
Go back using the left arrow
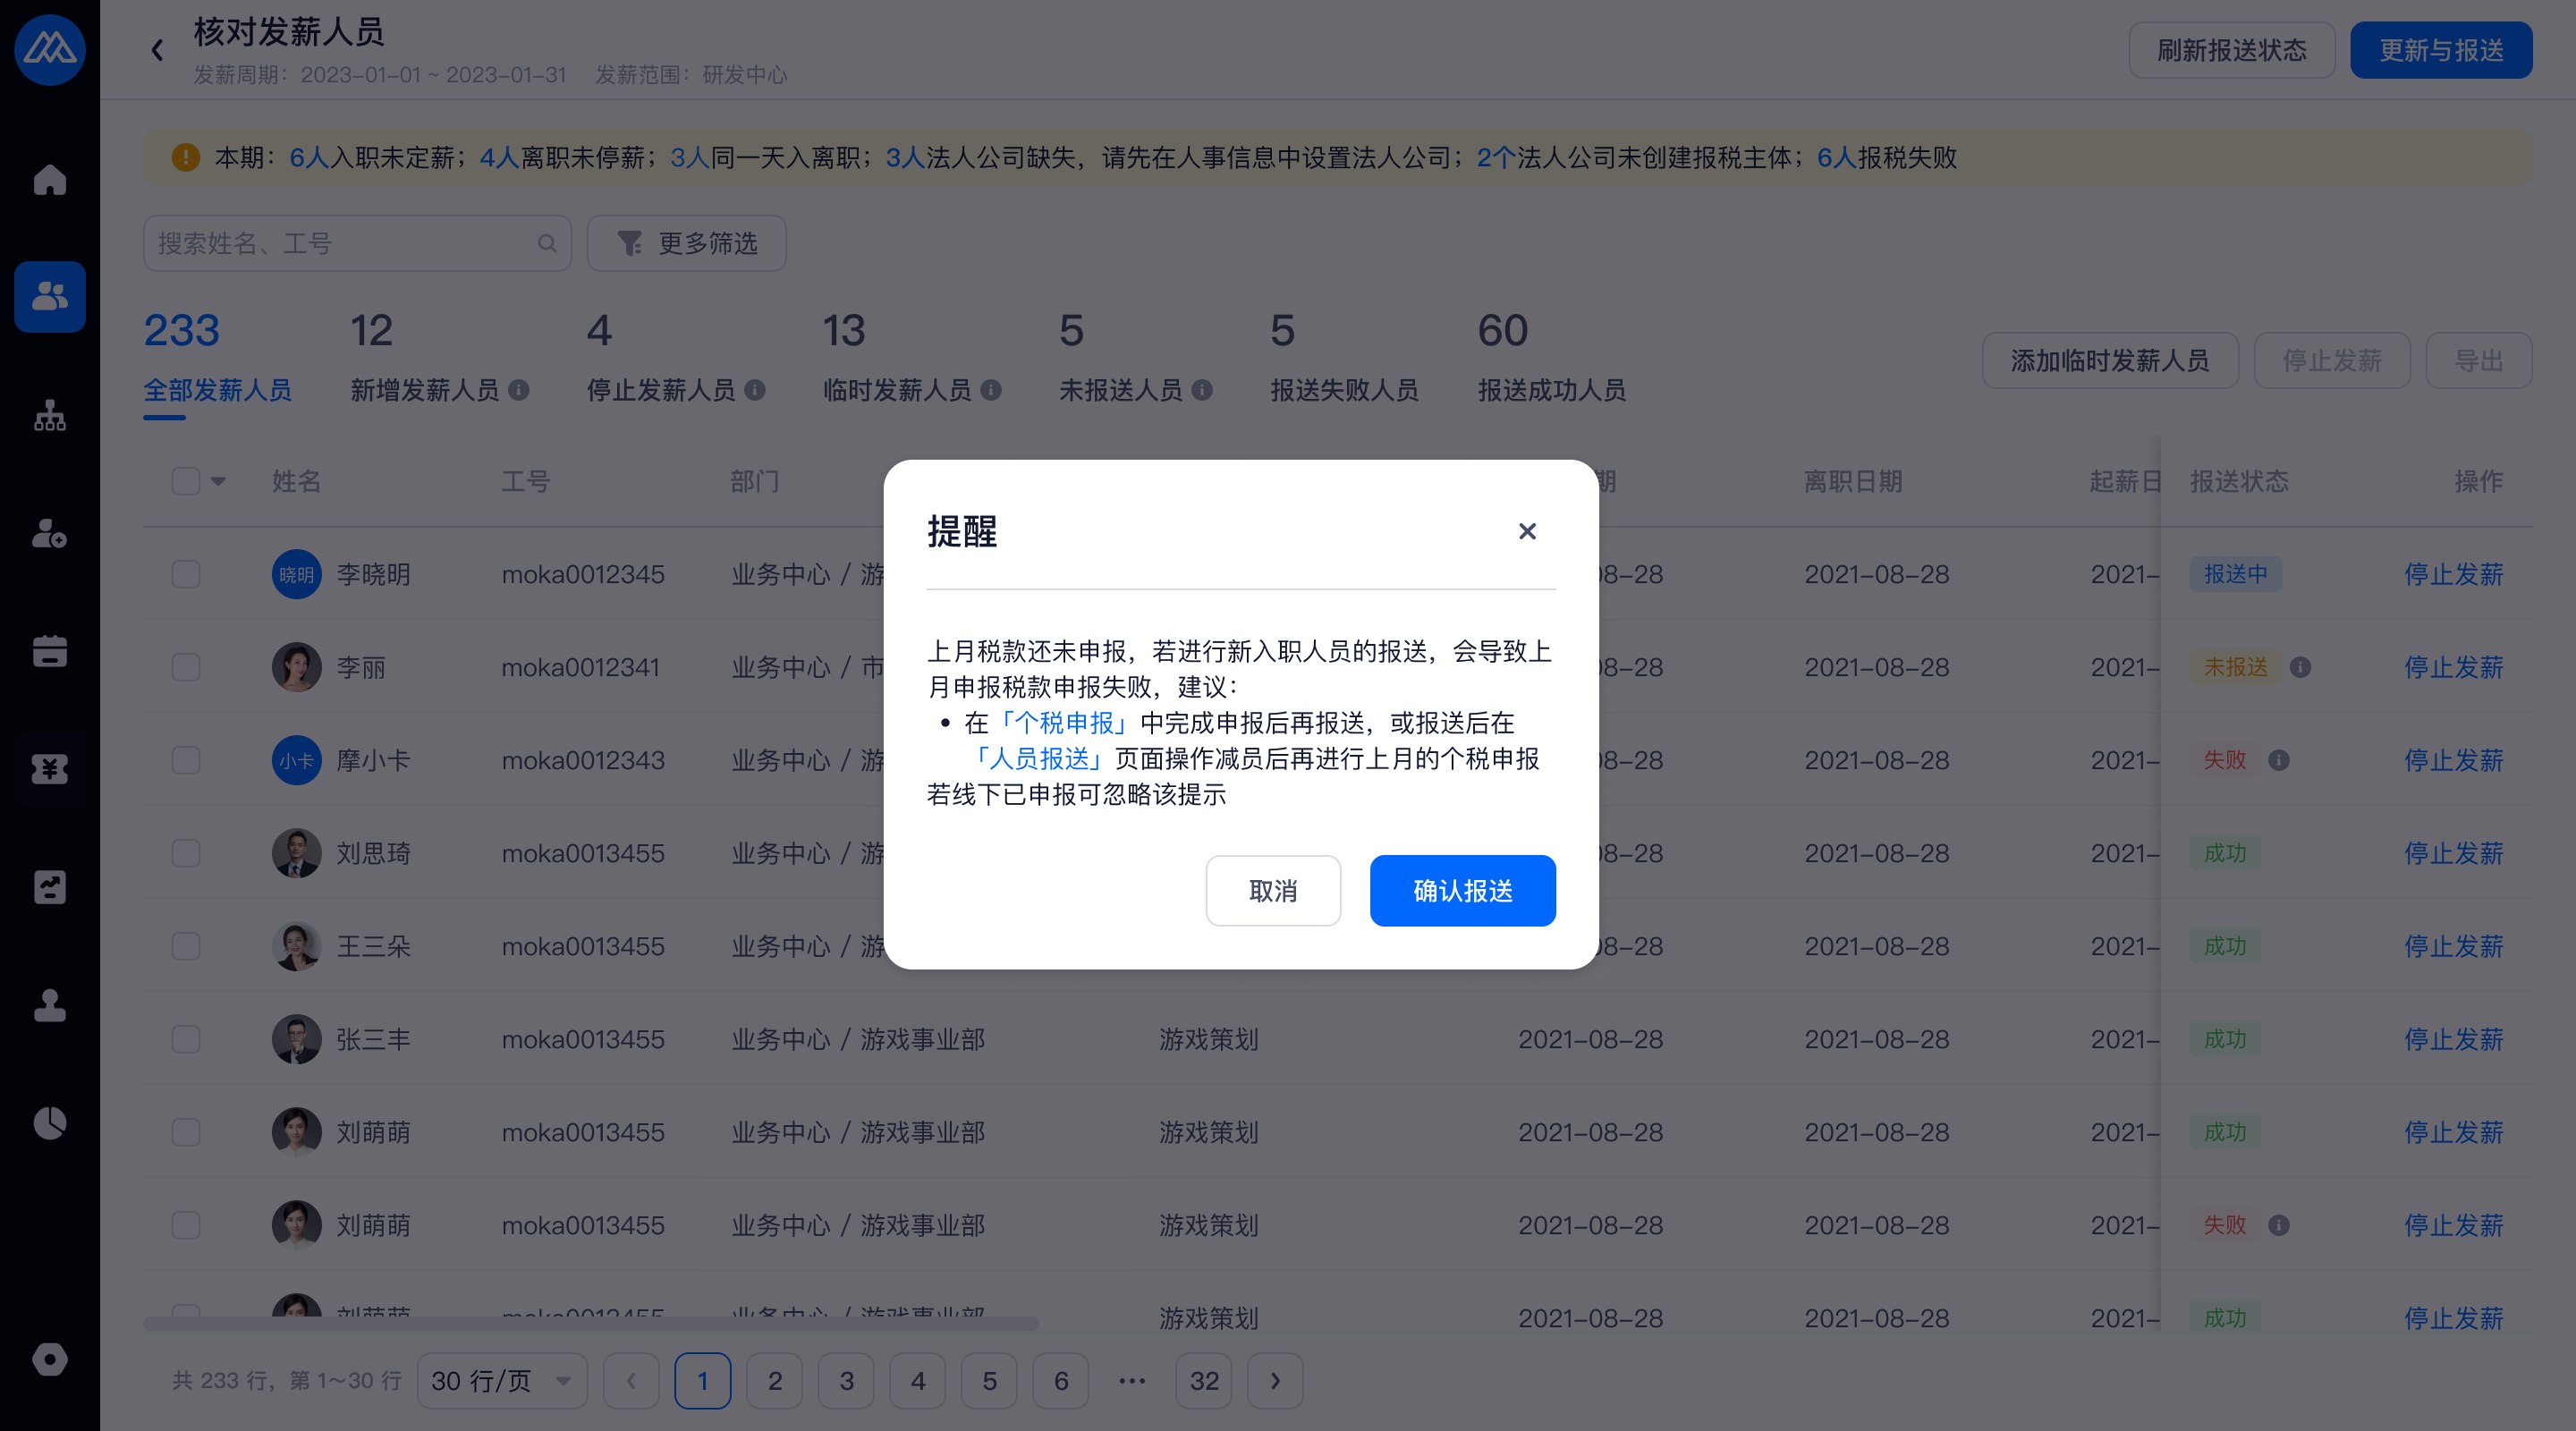tap(157, 50)
